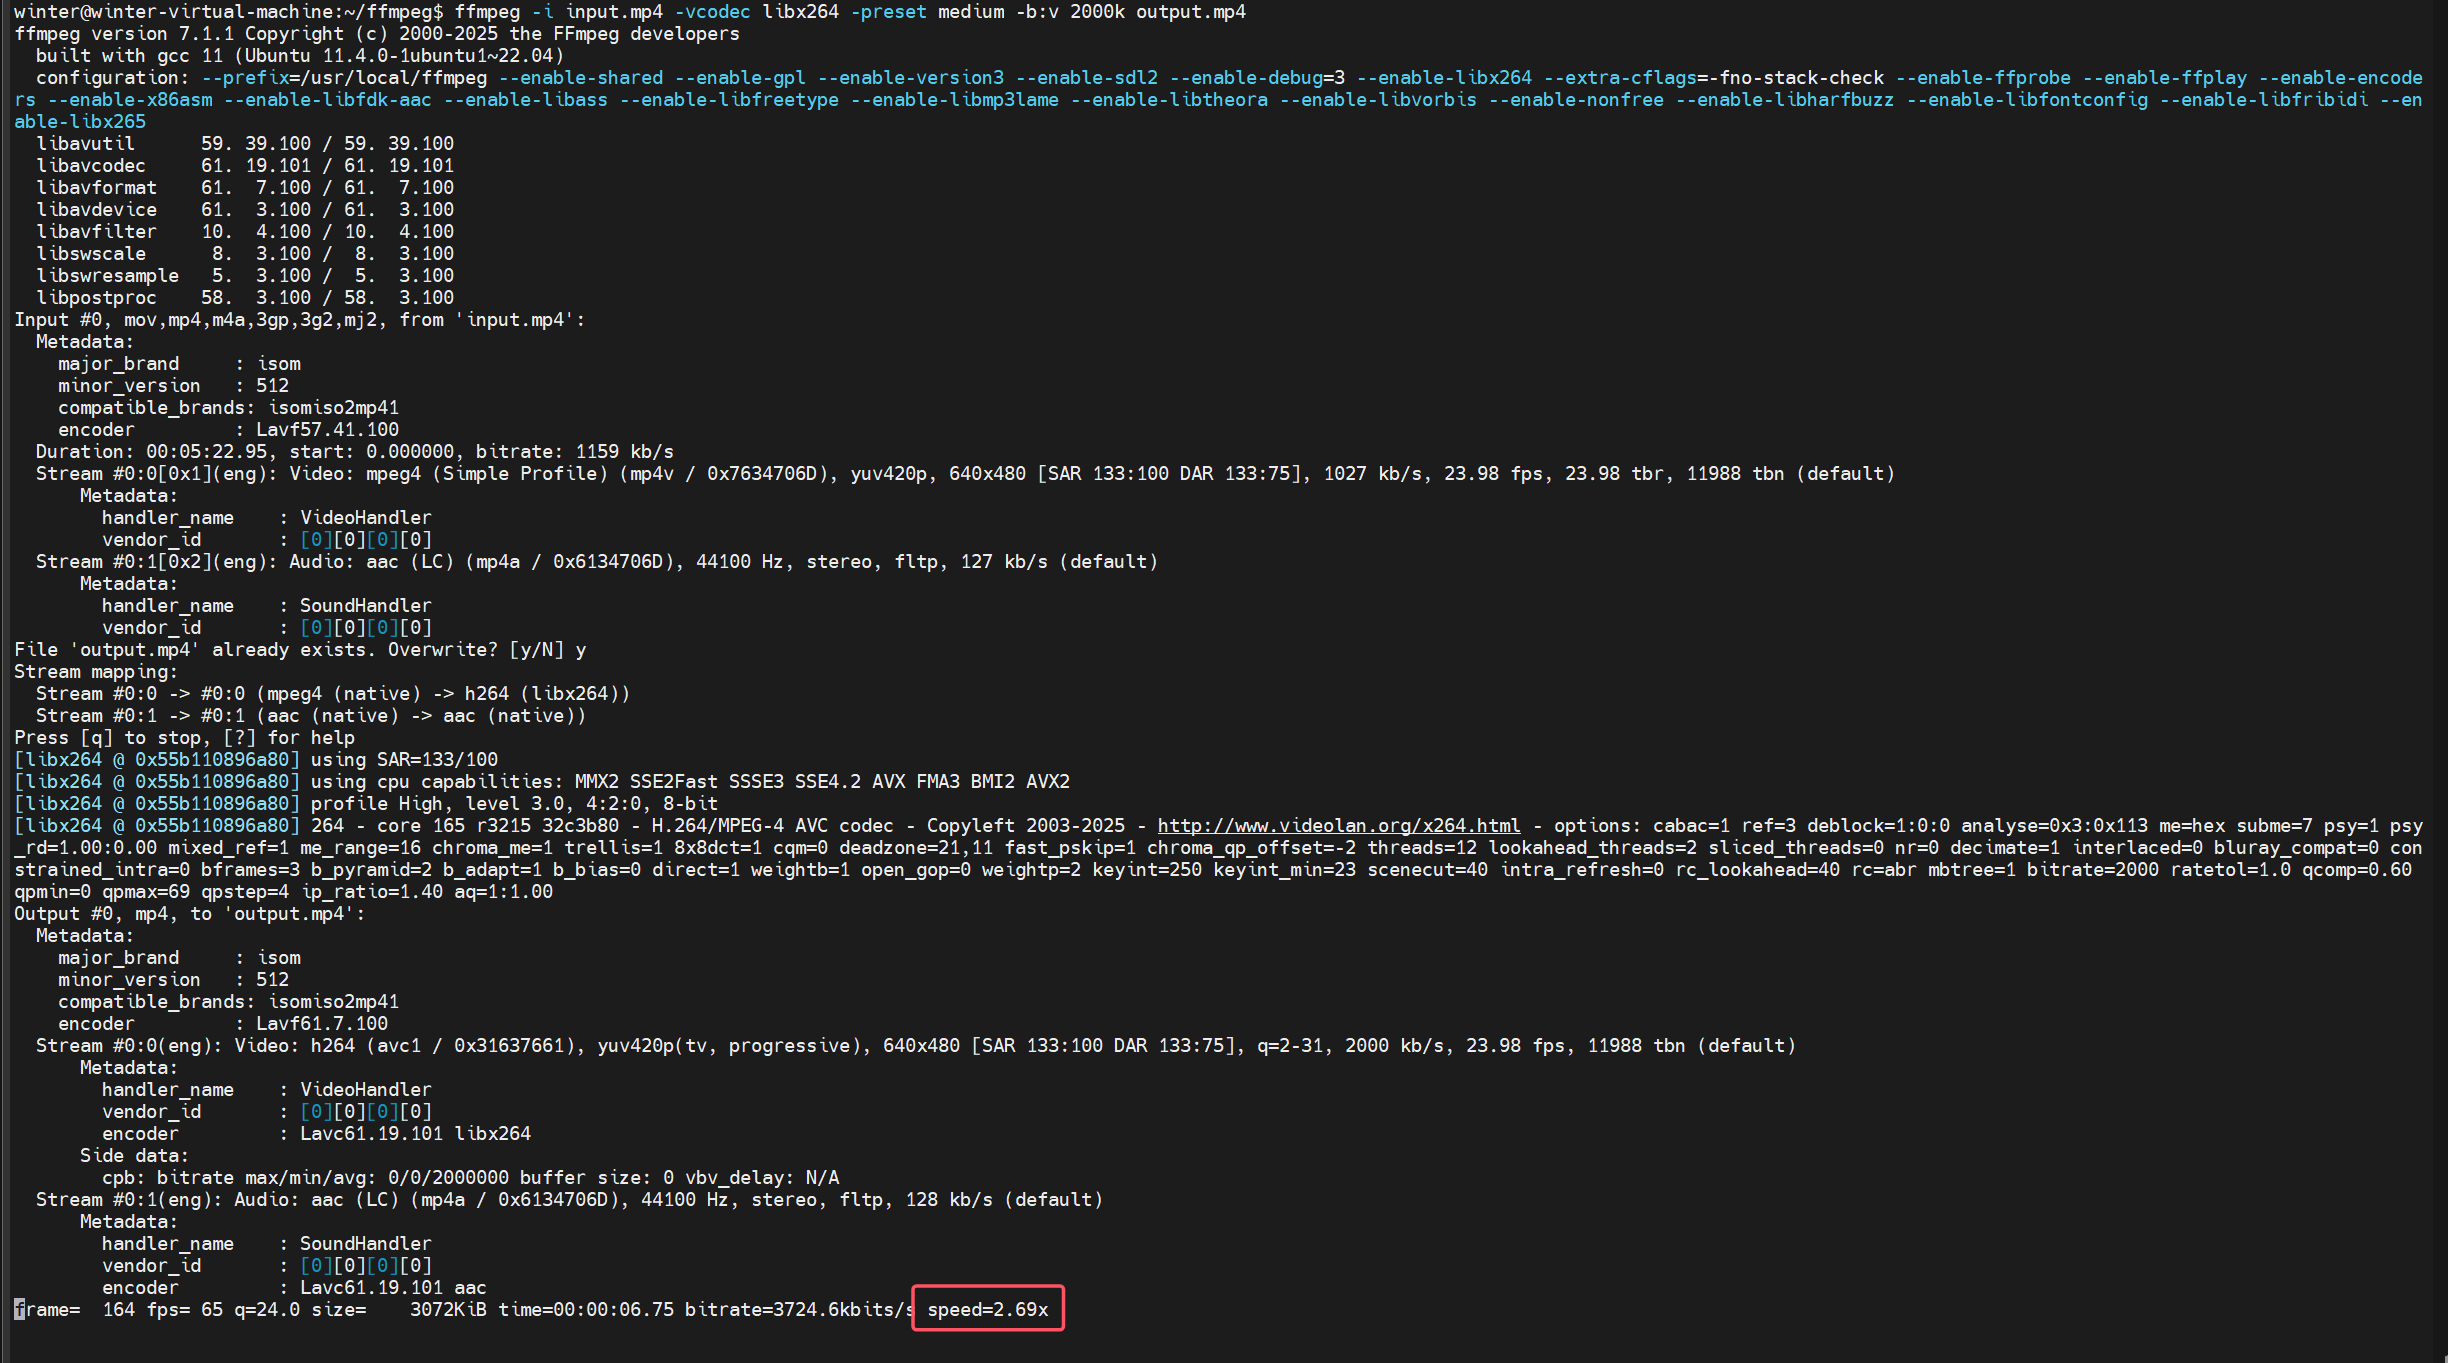Click the 'Stream mapping:' heading

point(96,672)
